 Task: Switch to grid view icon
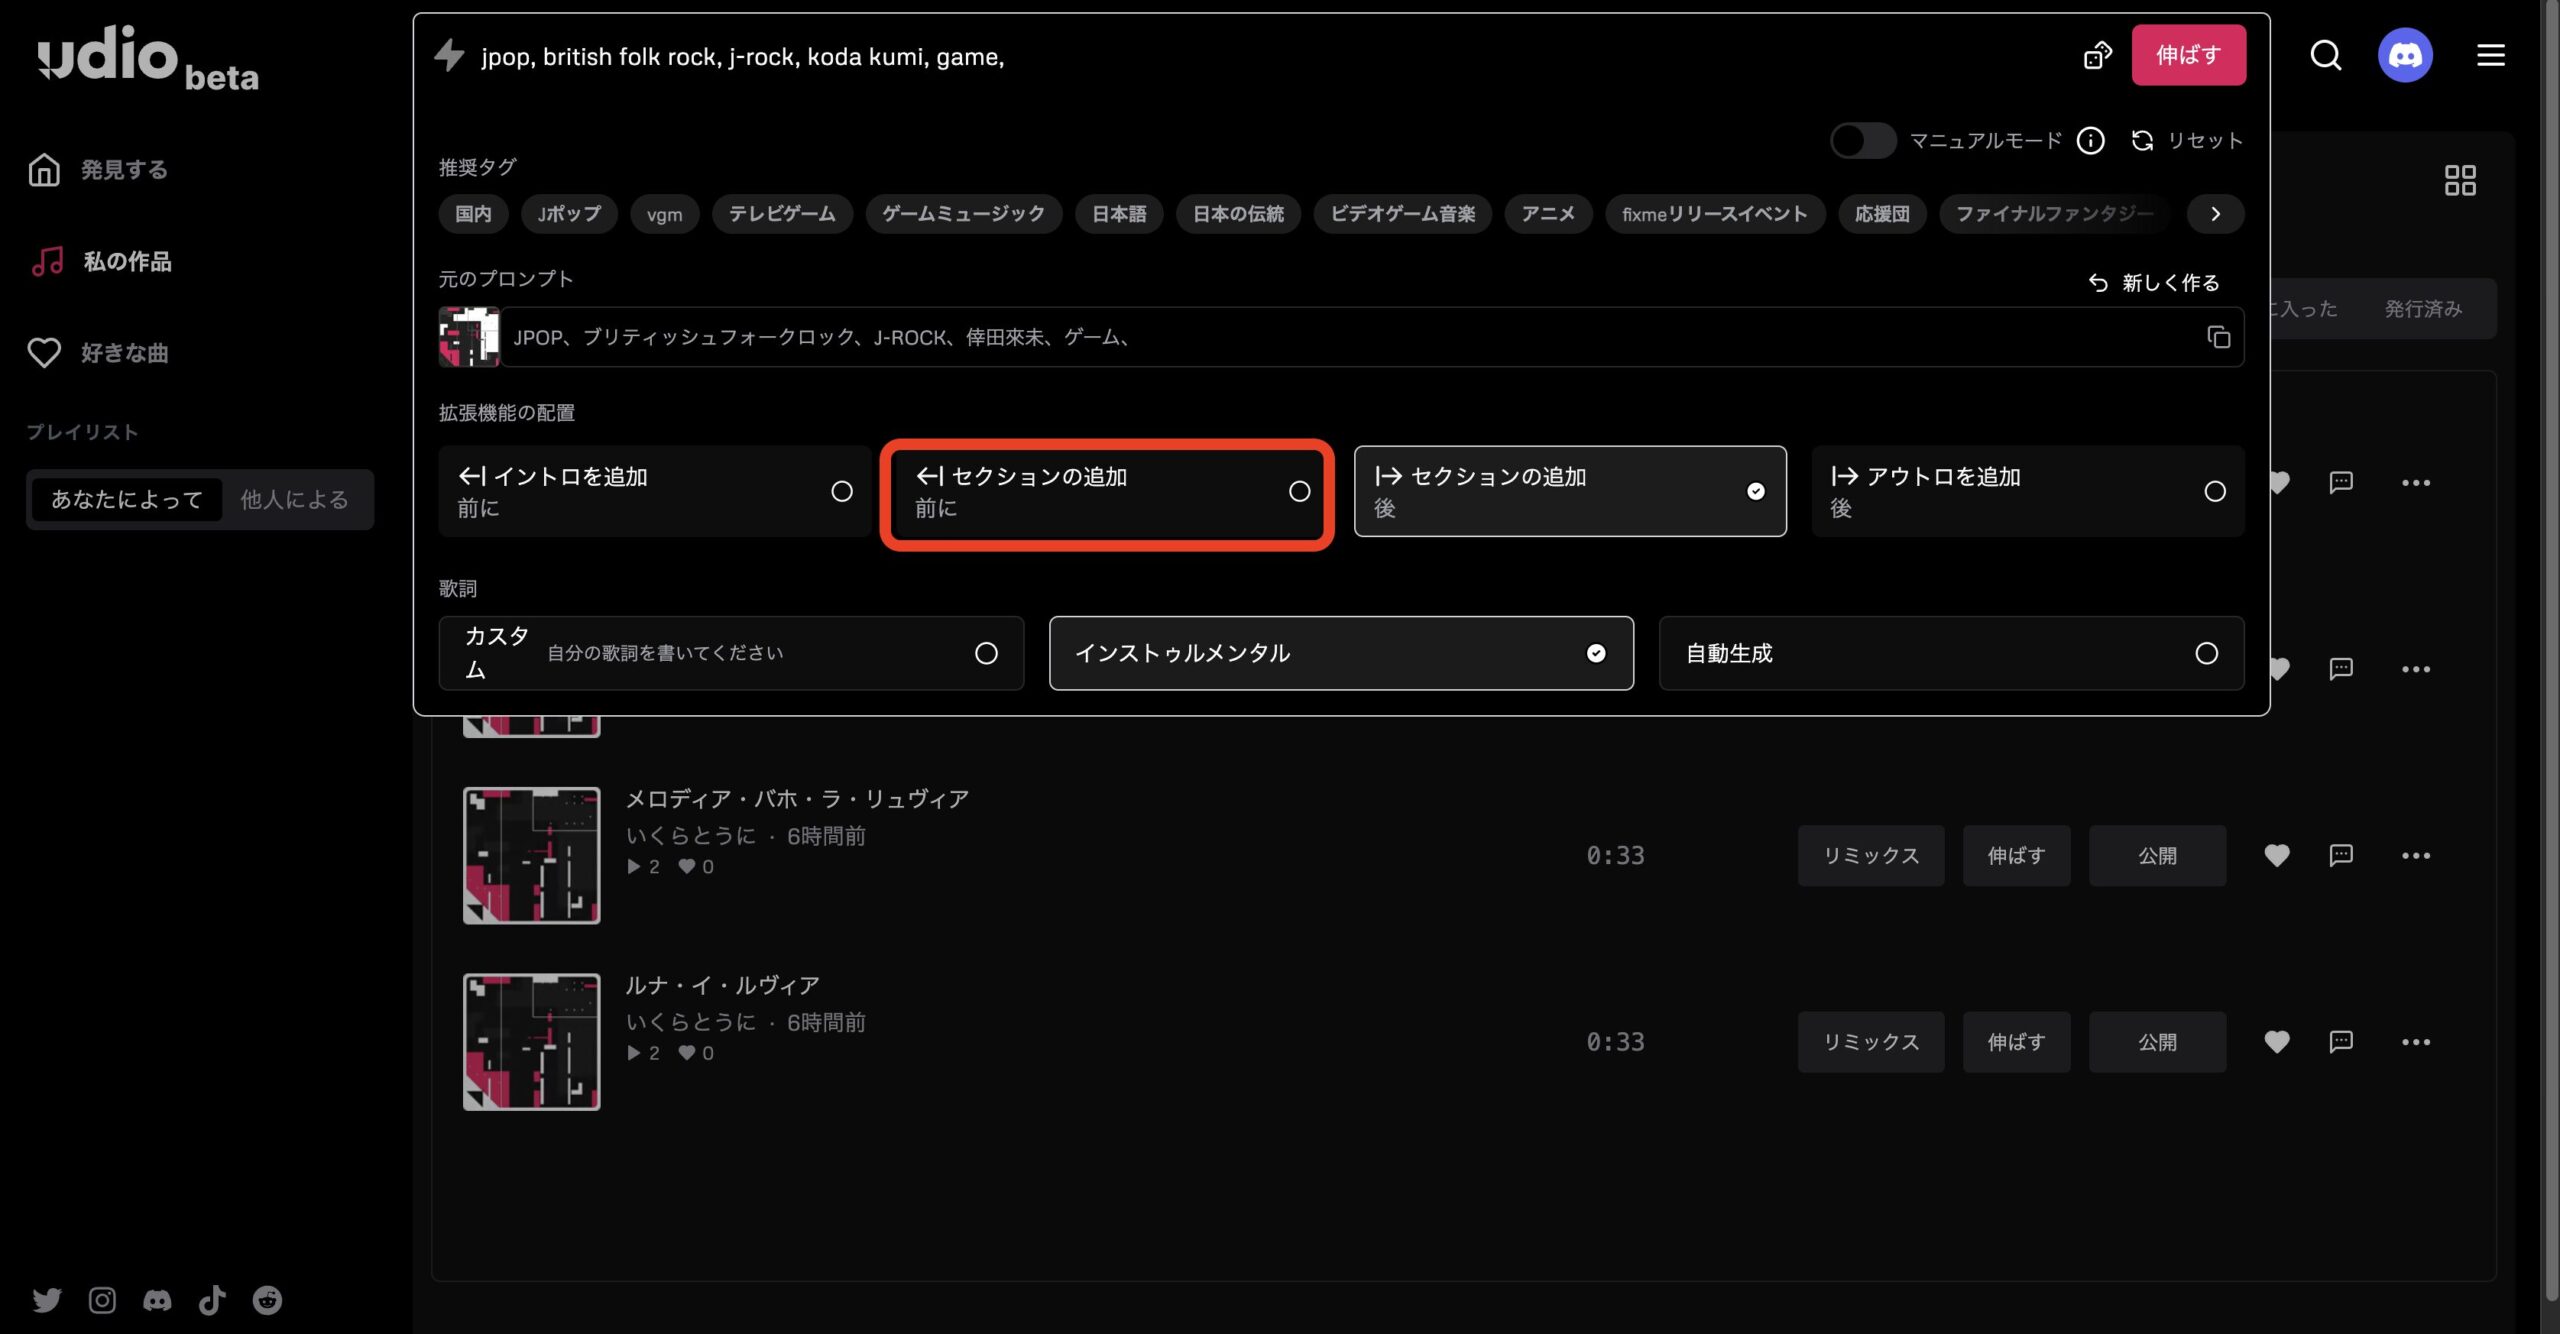pos(2459,181)
